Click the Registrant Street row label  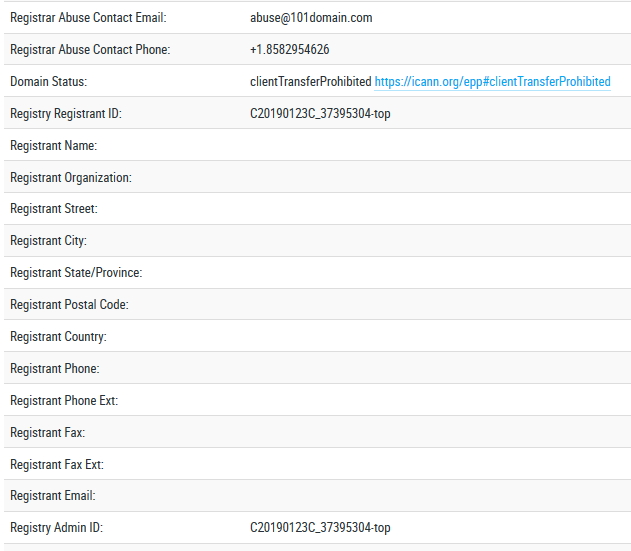point(54,209)
